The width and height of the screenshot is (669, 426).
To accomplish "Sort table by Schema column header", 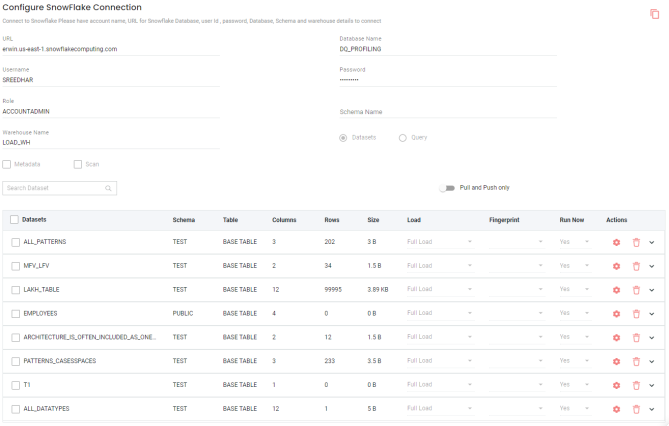I will click(183, 219).
